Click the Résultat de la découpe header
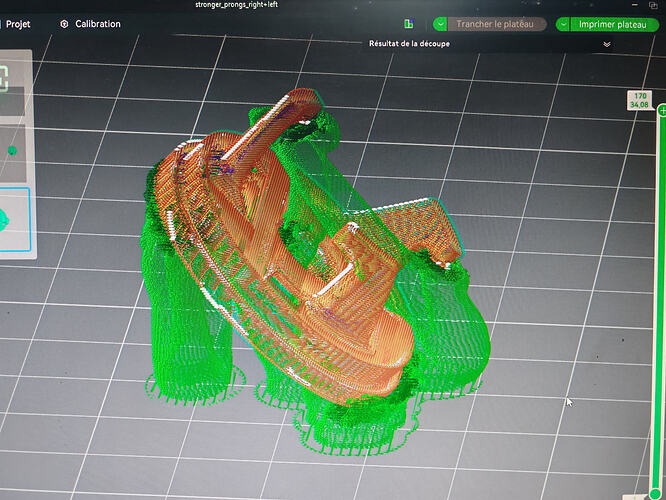666x500 pixels. 409,44
